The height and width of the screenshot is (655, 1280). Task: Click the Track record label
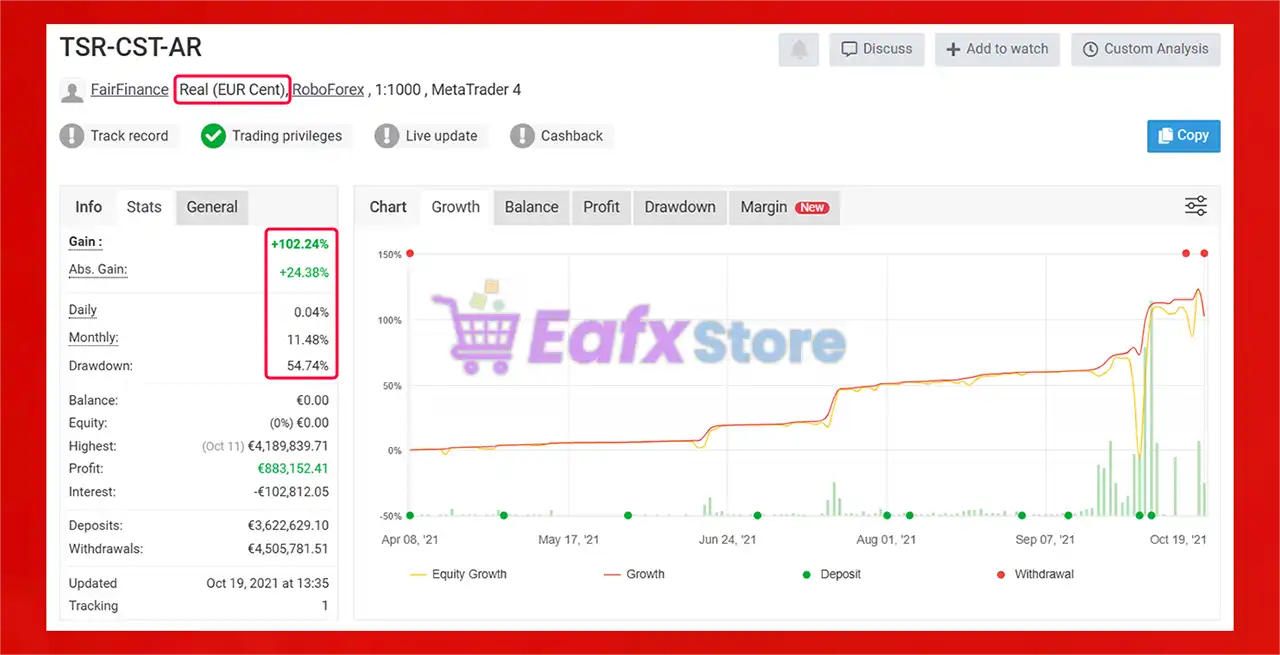click(129, 136)
